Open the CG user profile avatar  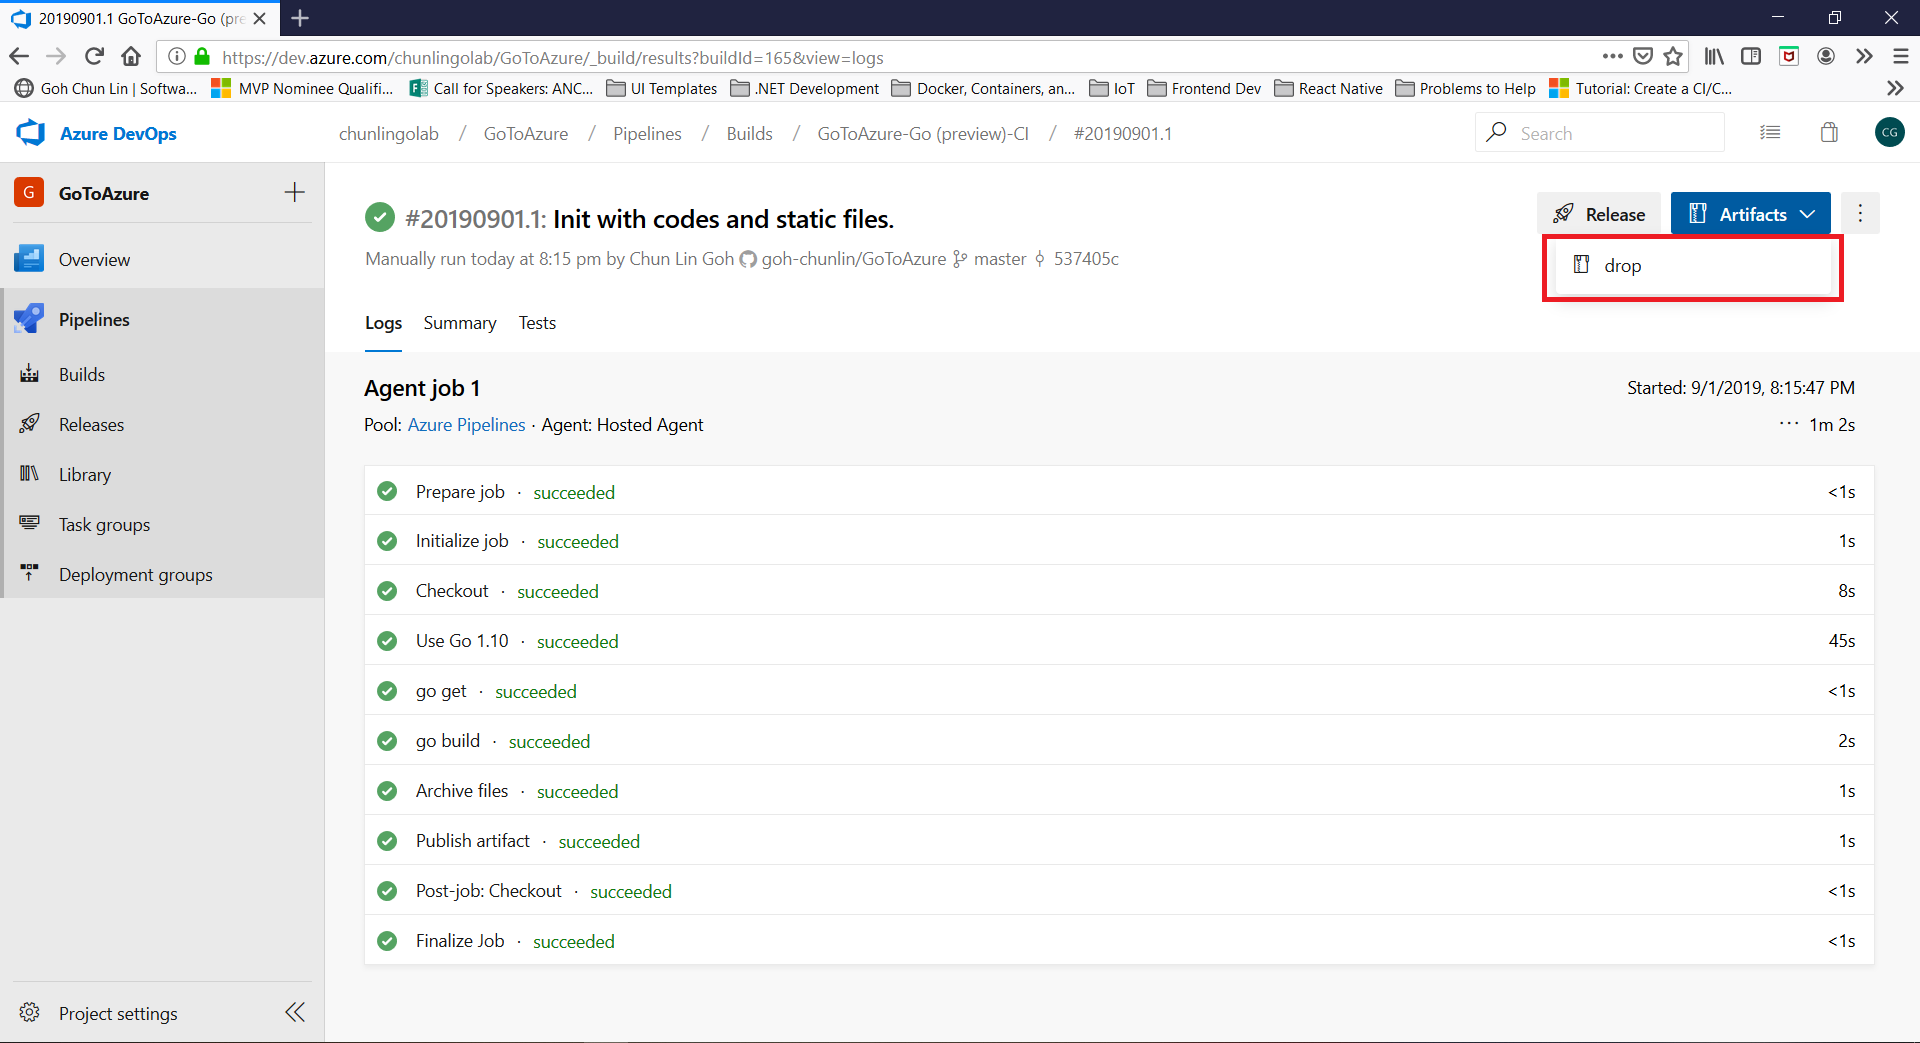(x=1889, y=132)
